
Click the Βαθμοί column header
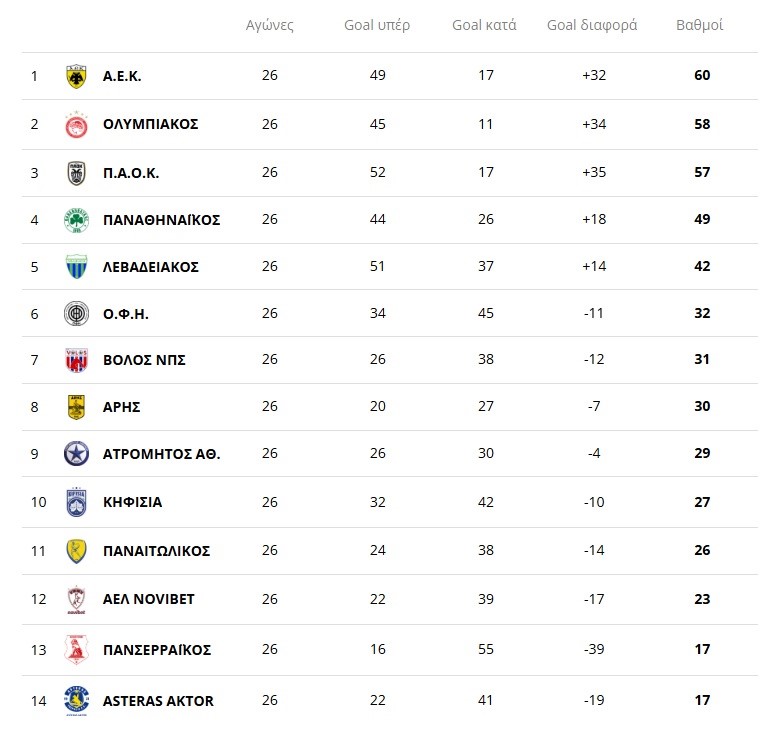pos(700,26)
